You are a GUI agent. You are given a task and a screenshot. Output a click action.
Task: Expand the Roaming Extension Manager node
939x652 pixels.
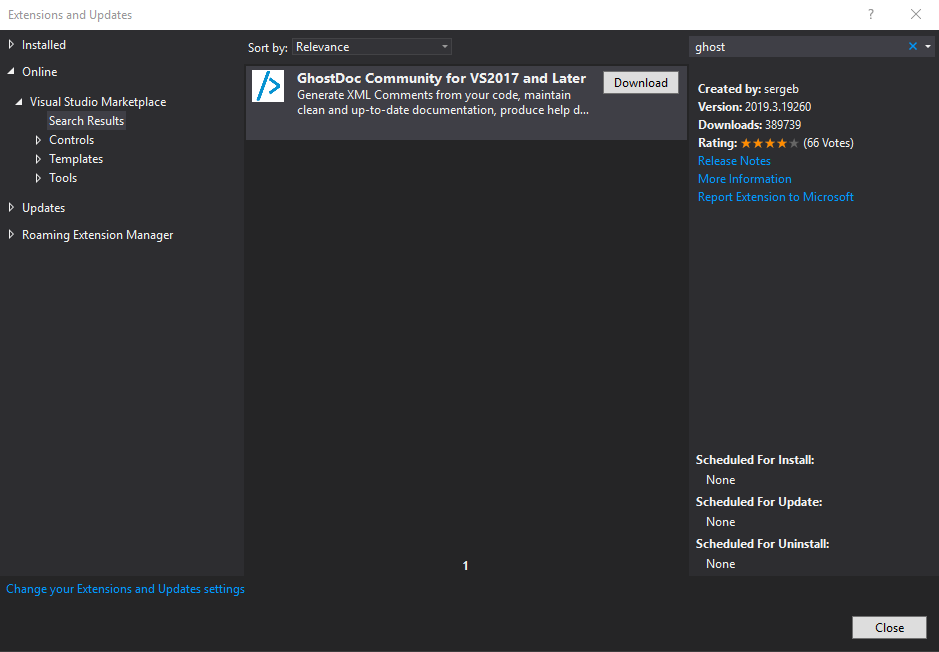[9, 234]
